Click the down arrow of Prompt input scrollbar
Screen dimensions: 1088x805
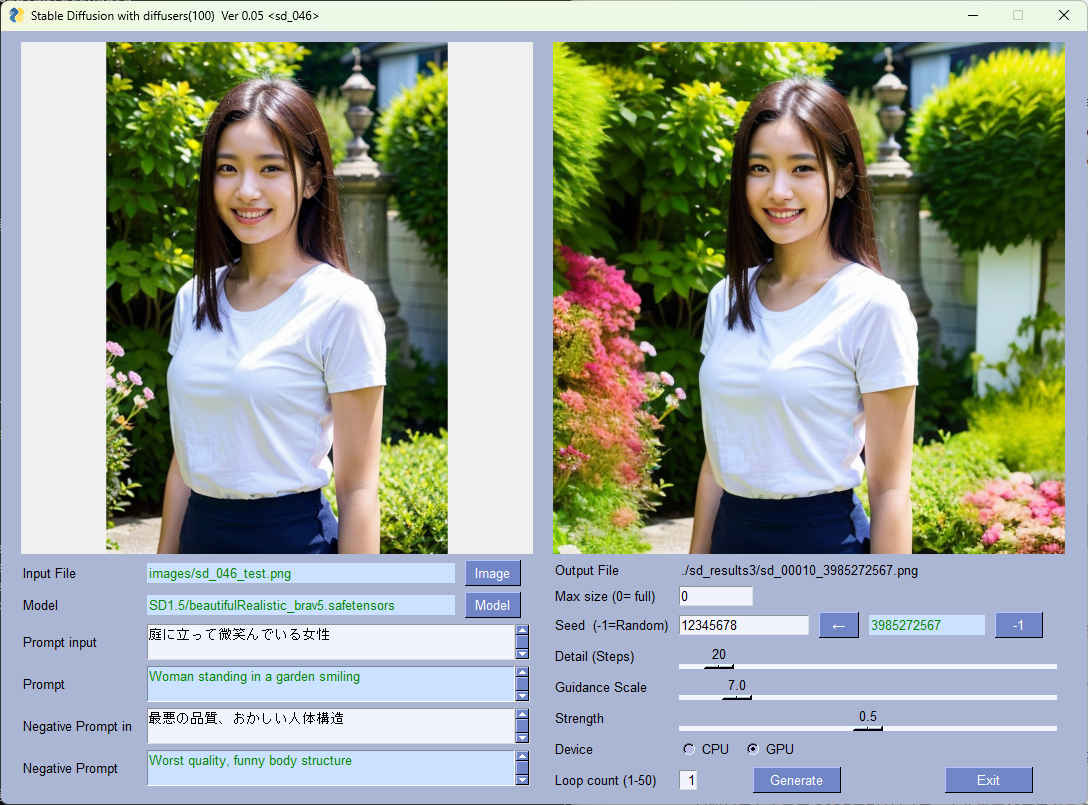pyautogui.click(x=522, y=654)
